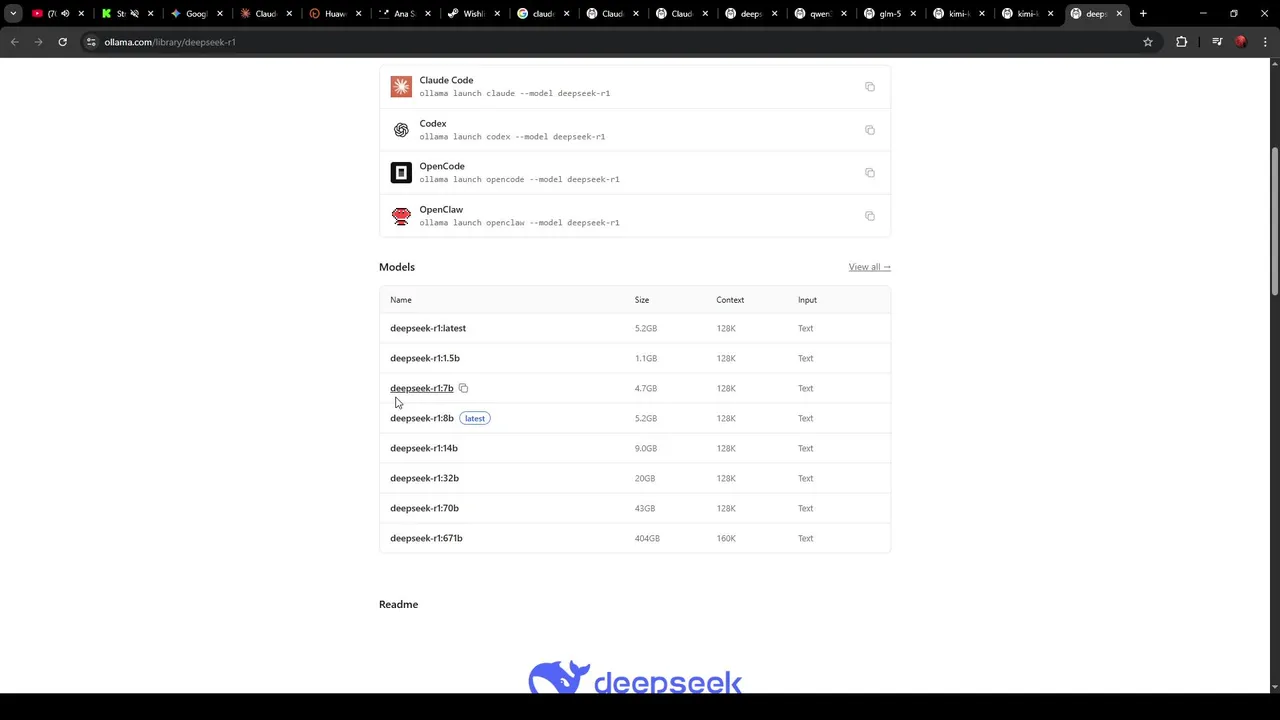Image resolution: width=1280 pixels, height=720 pixels.
Task: Open the deepseek-r1:8b model
Action: 422,418
